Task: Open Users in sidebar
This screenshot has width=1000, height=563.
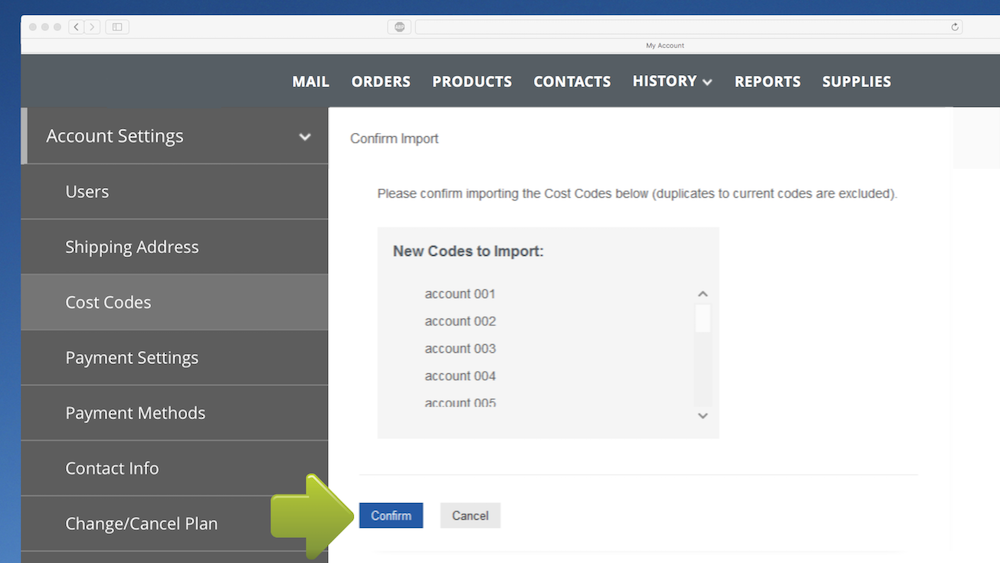Action: tap(175, 192)
